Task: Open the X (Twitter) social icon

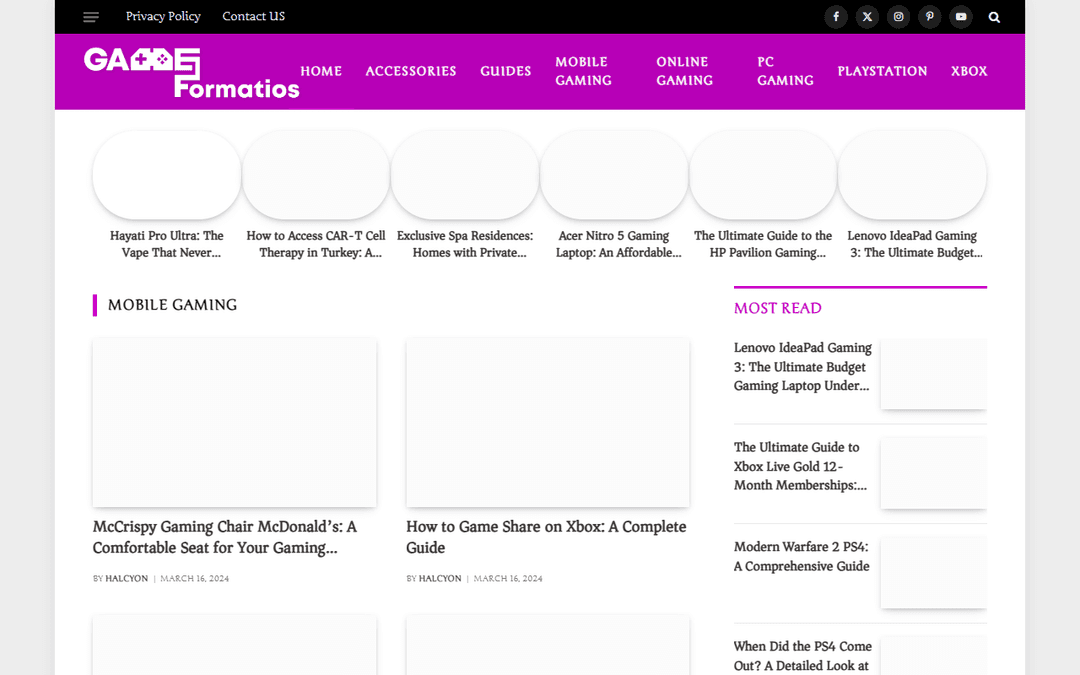Action: pos(867,17)
